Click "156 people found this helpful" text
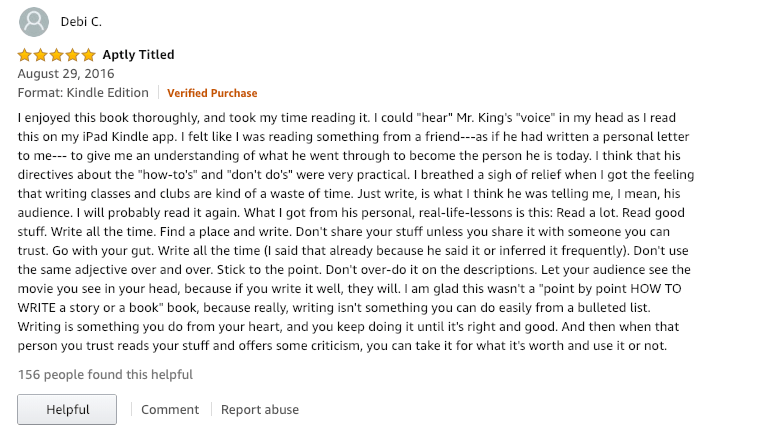The image size is (759, 435). [x=105, y=375]
